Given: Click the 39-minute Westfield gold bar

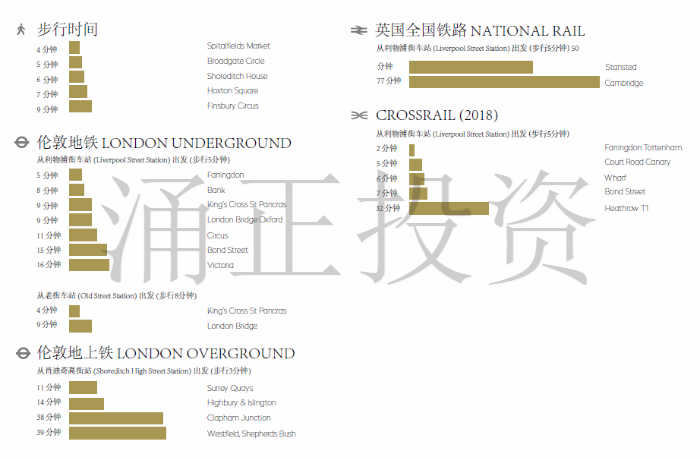Looking at the screenshot, I should tap(117, 433).
